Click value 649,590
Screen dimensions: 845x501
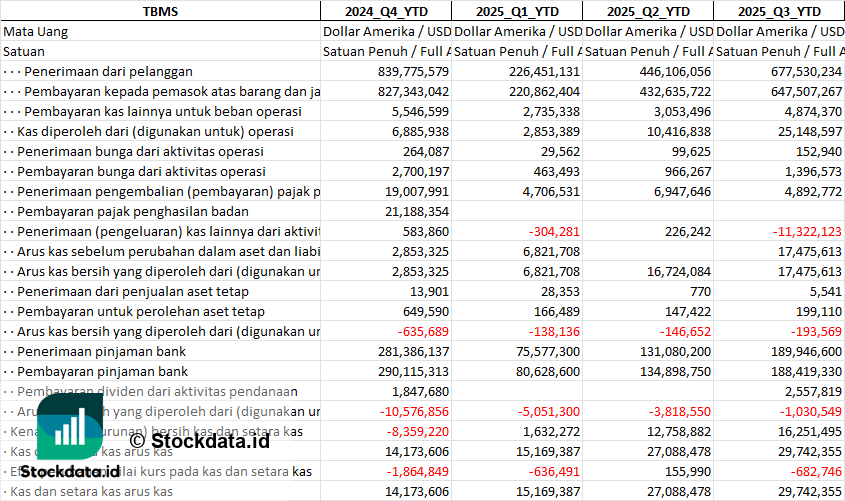click(x=426, y=311)
